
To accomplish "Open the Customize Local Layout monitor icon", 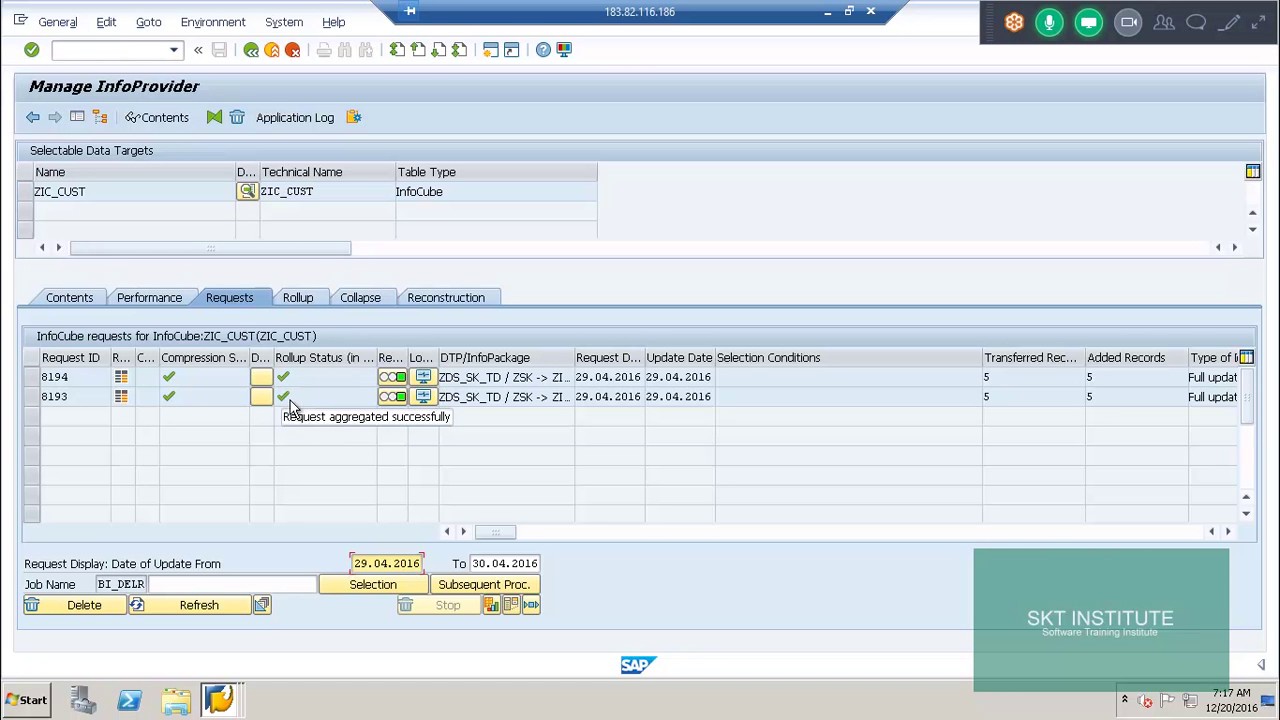I will coord(564,50).
